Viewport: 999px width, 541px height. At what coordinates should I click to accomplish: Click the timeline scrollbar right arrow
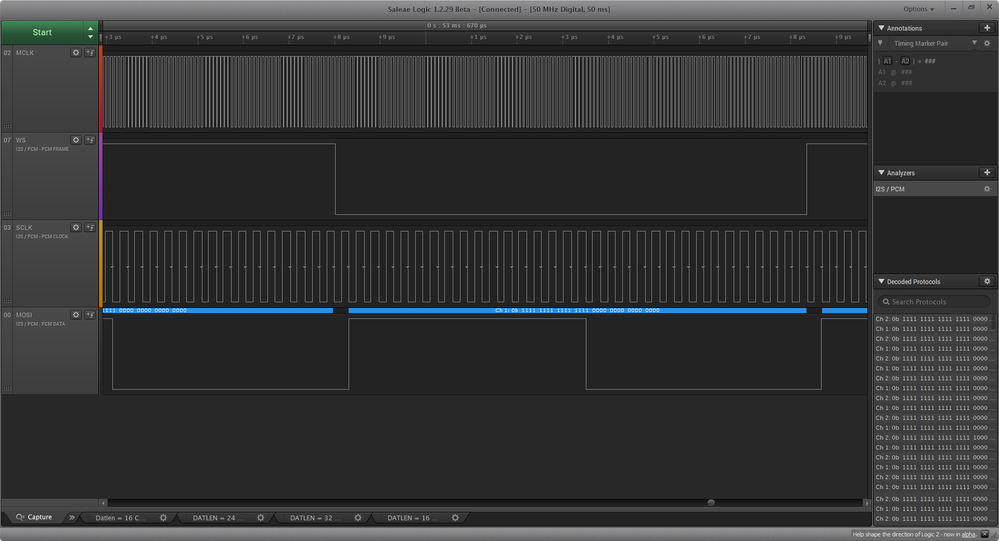[866, 503]
